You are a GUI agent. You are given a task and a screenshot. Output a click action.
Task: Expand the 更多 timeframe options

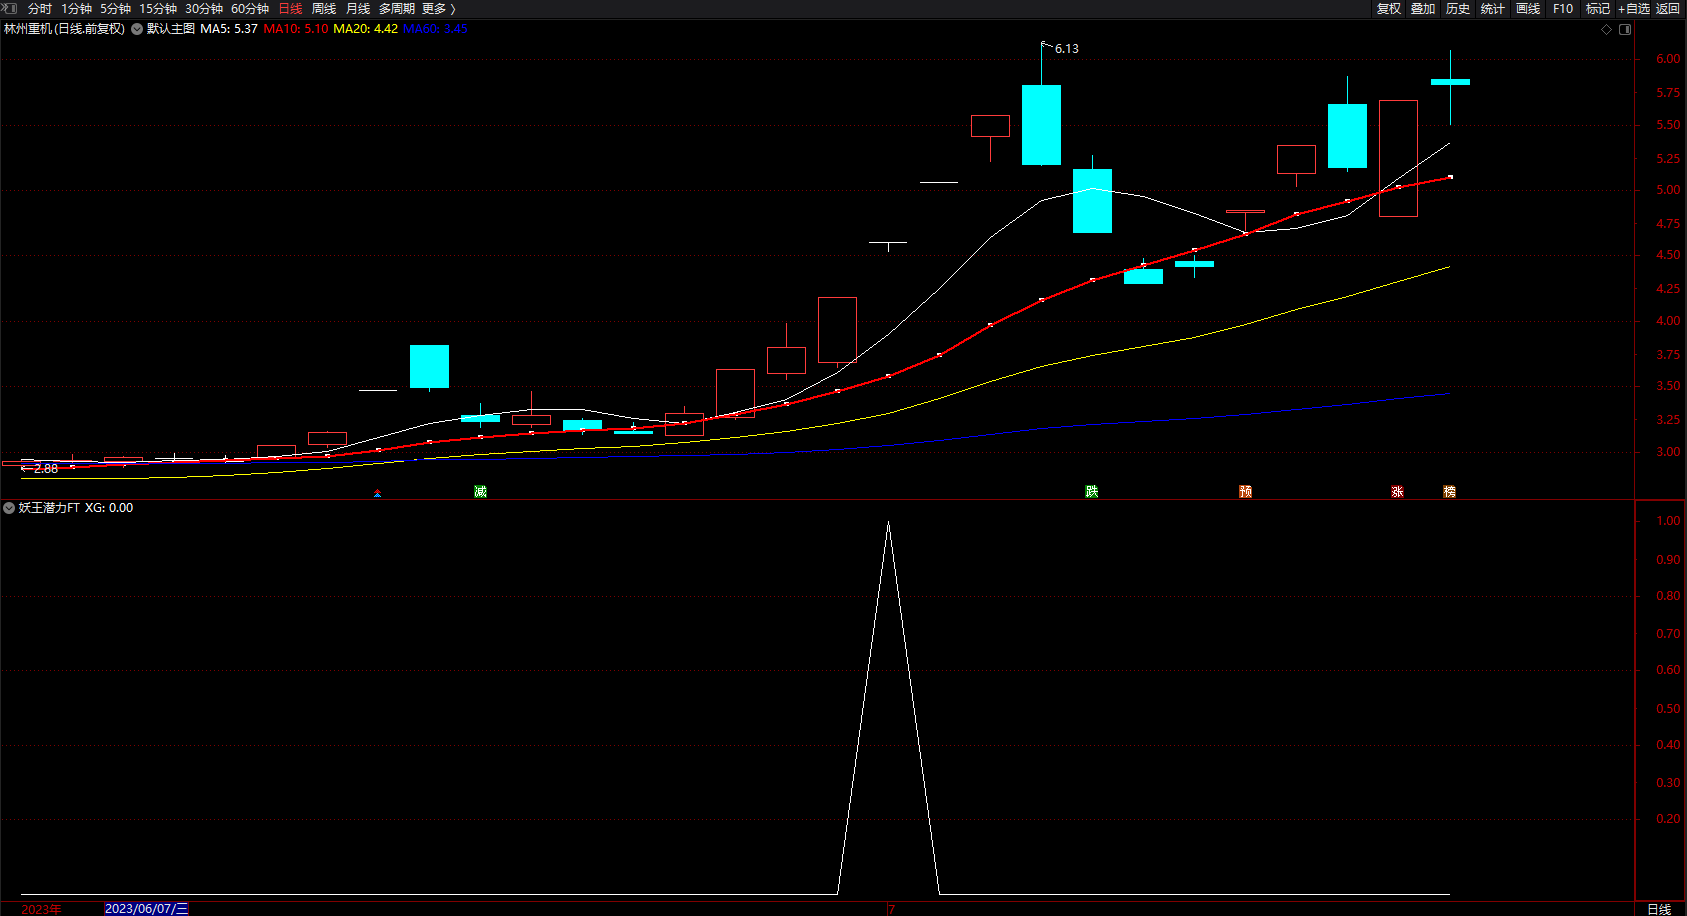438,8
